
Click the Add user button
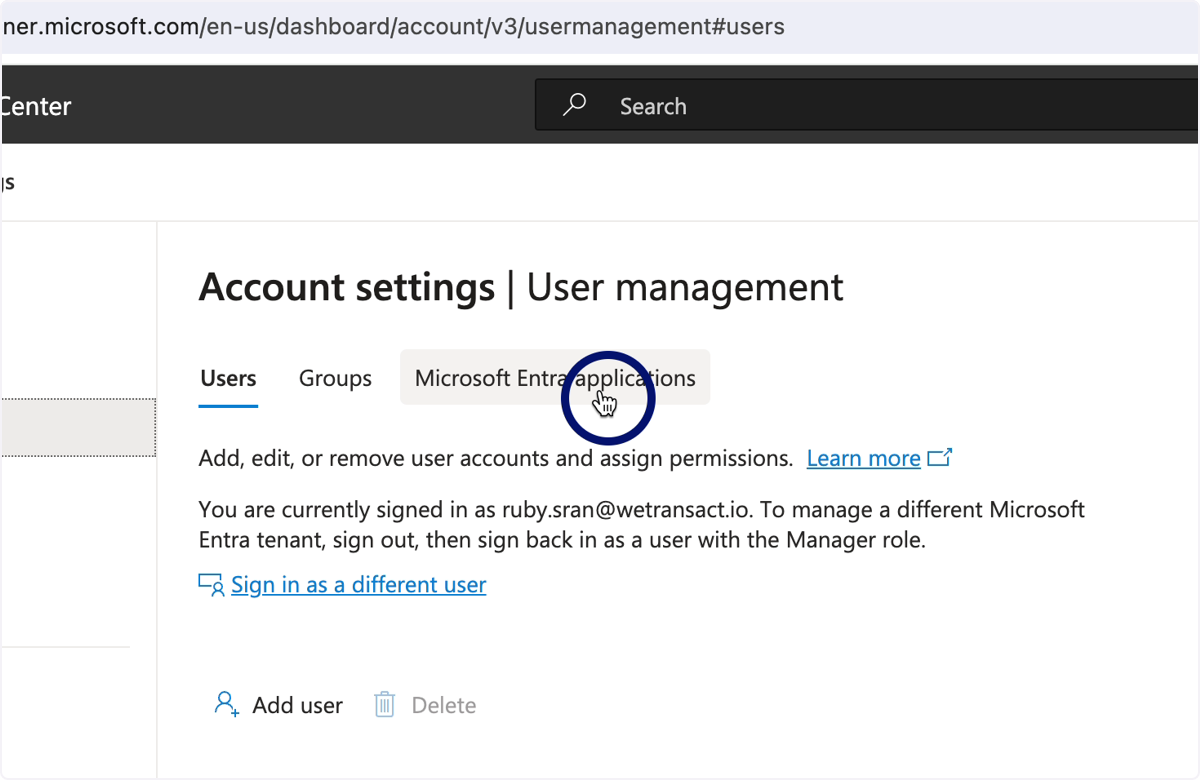tap(278, 705)
